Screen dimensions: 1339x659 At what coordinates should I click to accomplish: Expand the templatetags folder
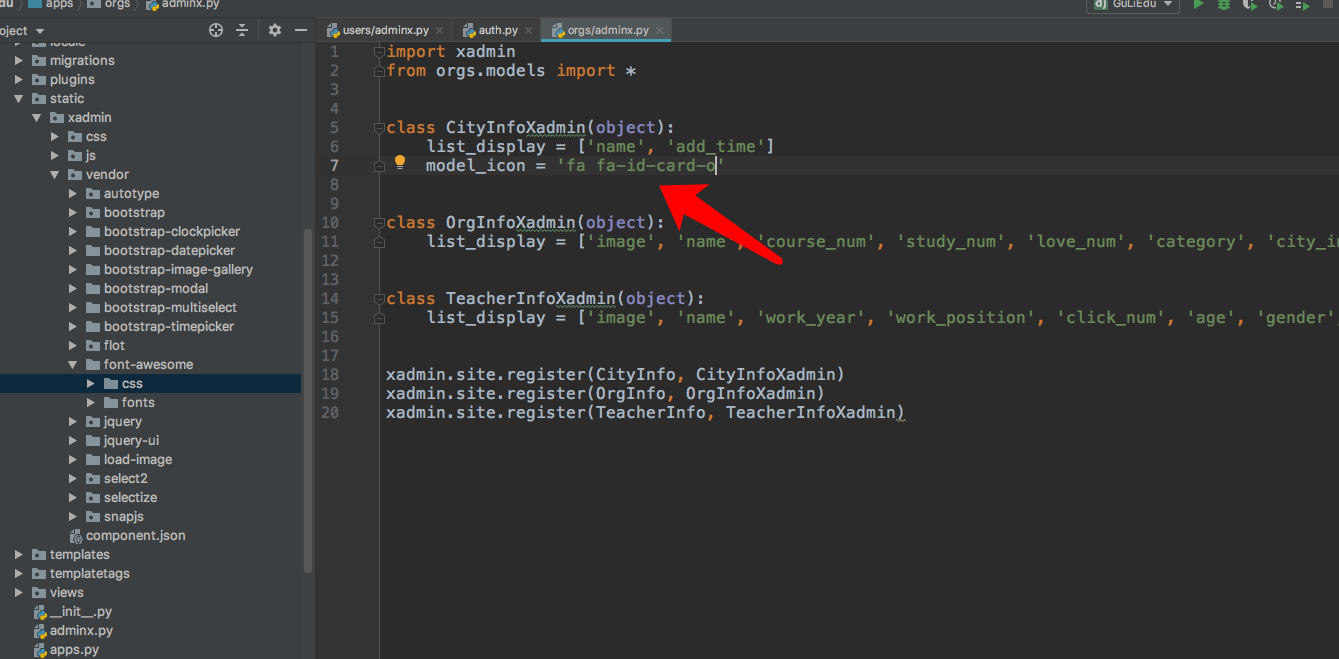(x=18, y=574)
